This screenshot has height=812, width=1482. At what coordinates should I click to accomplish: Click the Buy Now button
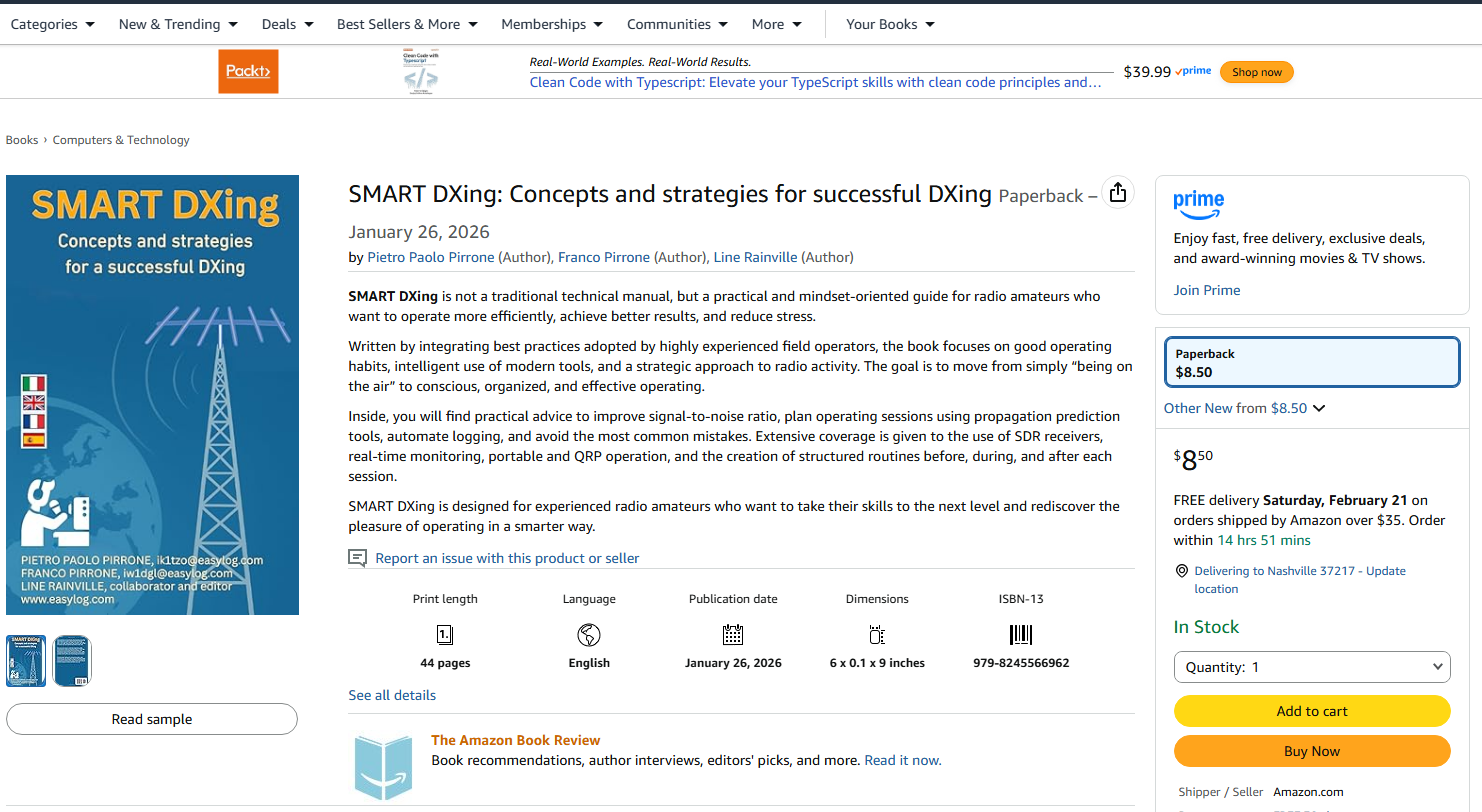pos(1312,751)
